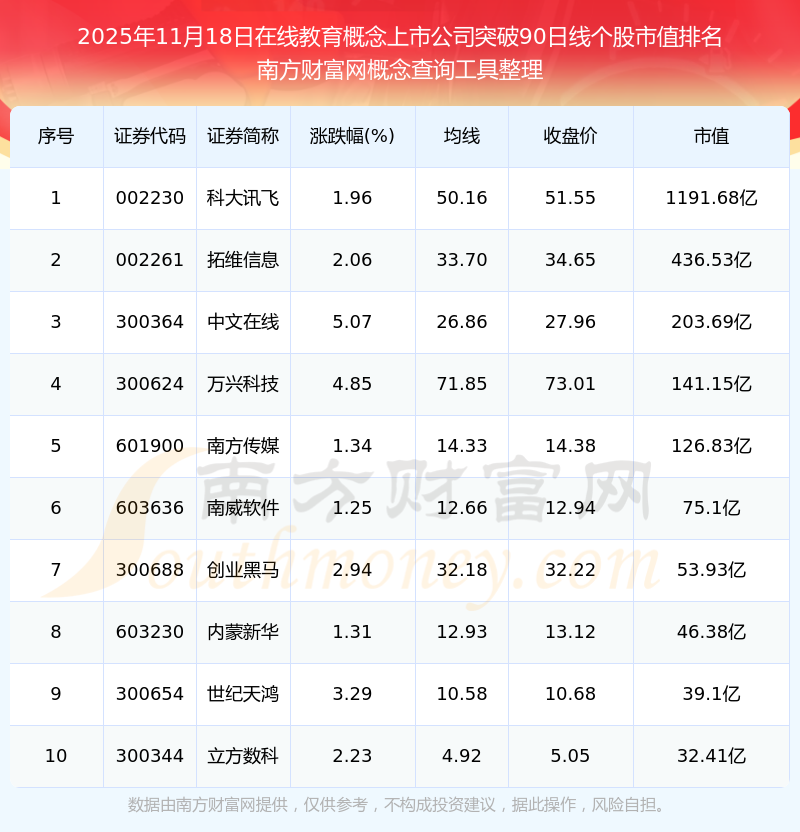Click market value 53.93亿
The width and height of the screenshot is (800, 832).
[x=711, y=570]
